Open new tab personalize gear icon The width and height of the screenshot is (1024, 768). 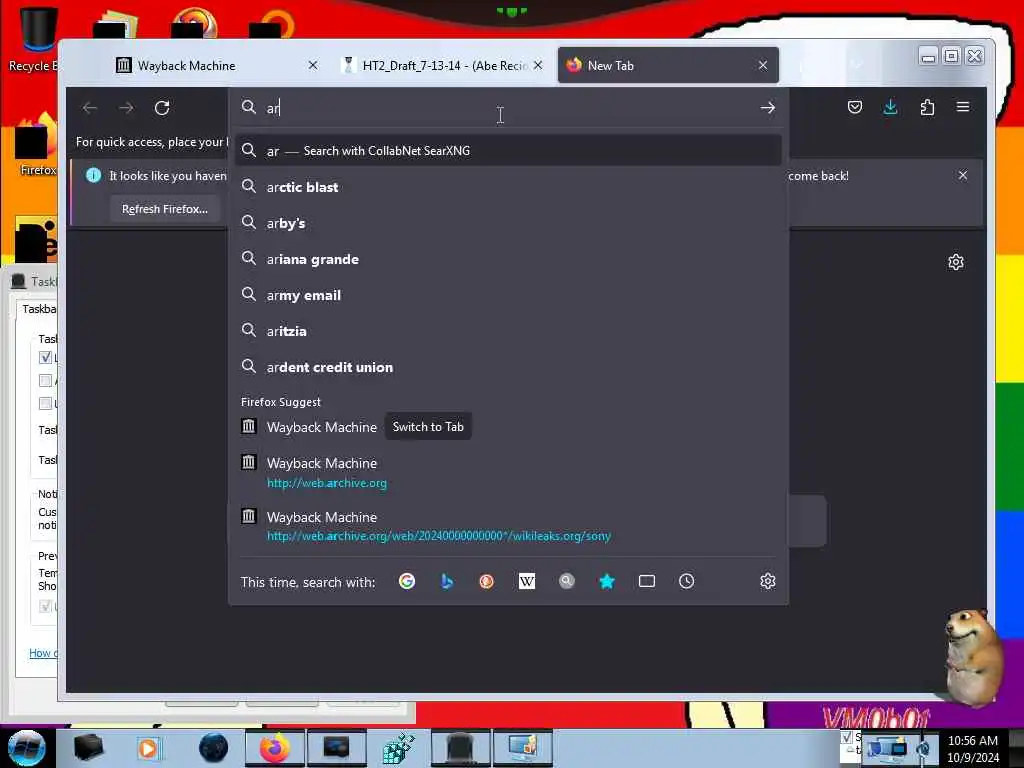click(955, 262)
